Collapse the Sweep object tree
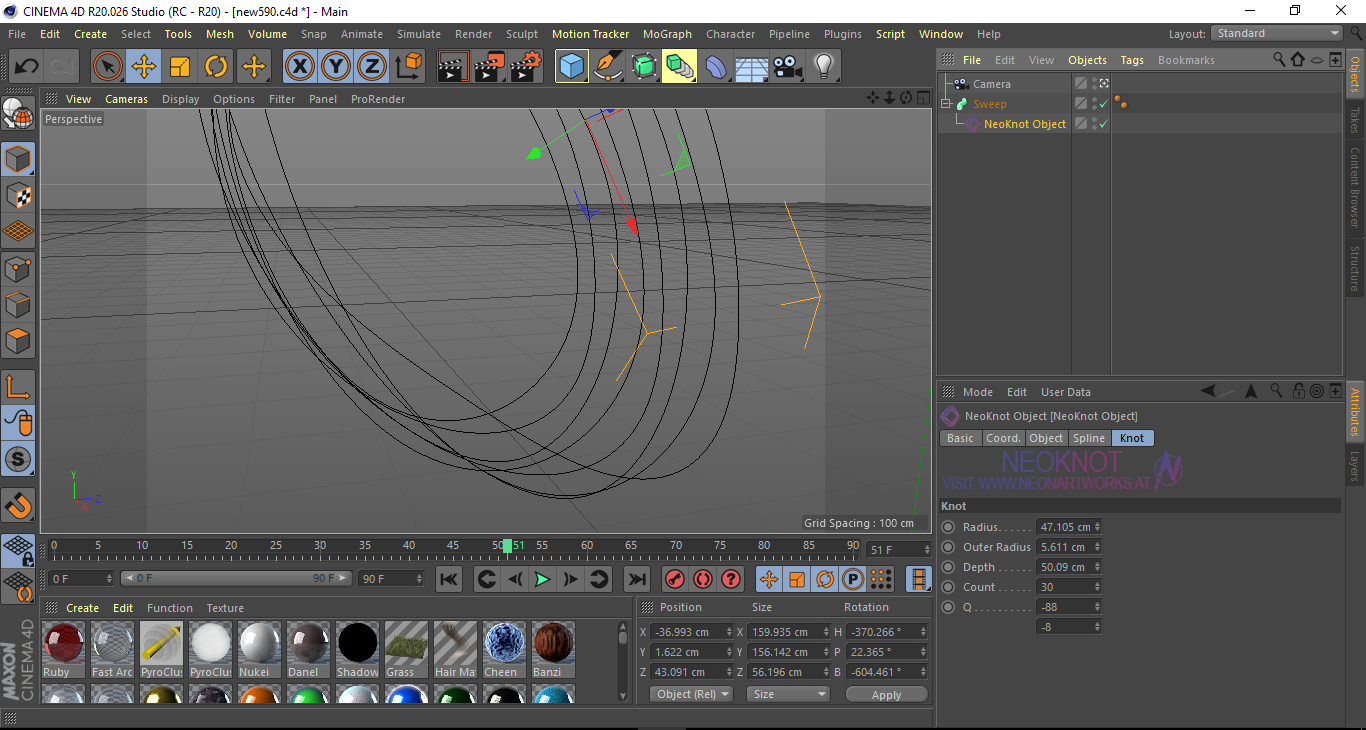1366x730 pixels. (x=946, y=104)
